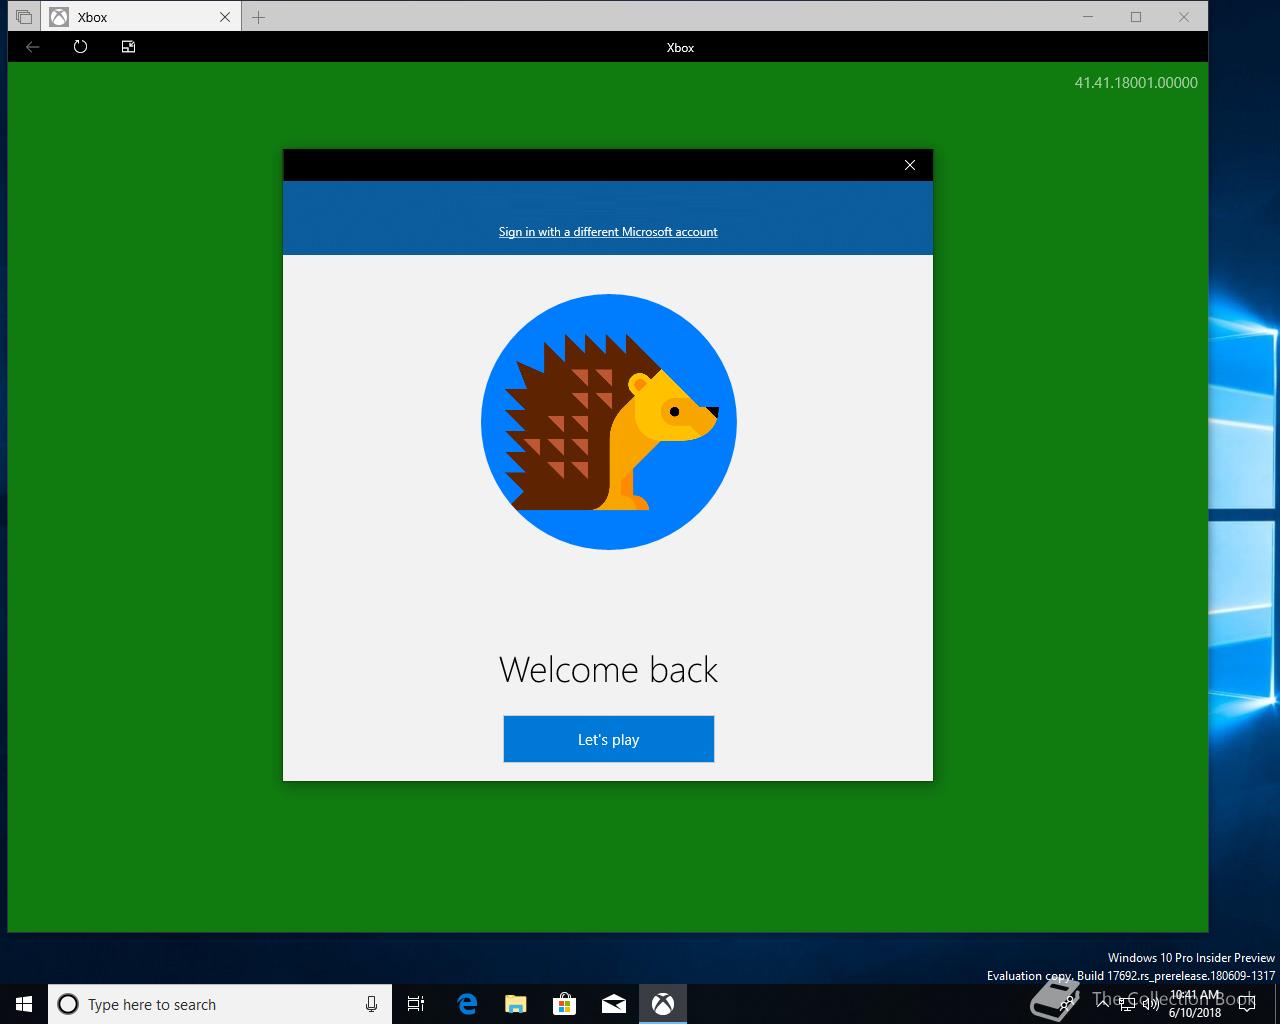This screenshot has height=1024, width=1280.
Task: Open Task View from the taskbar
Action: point(416,1004)
